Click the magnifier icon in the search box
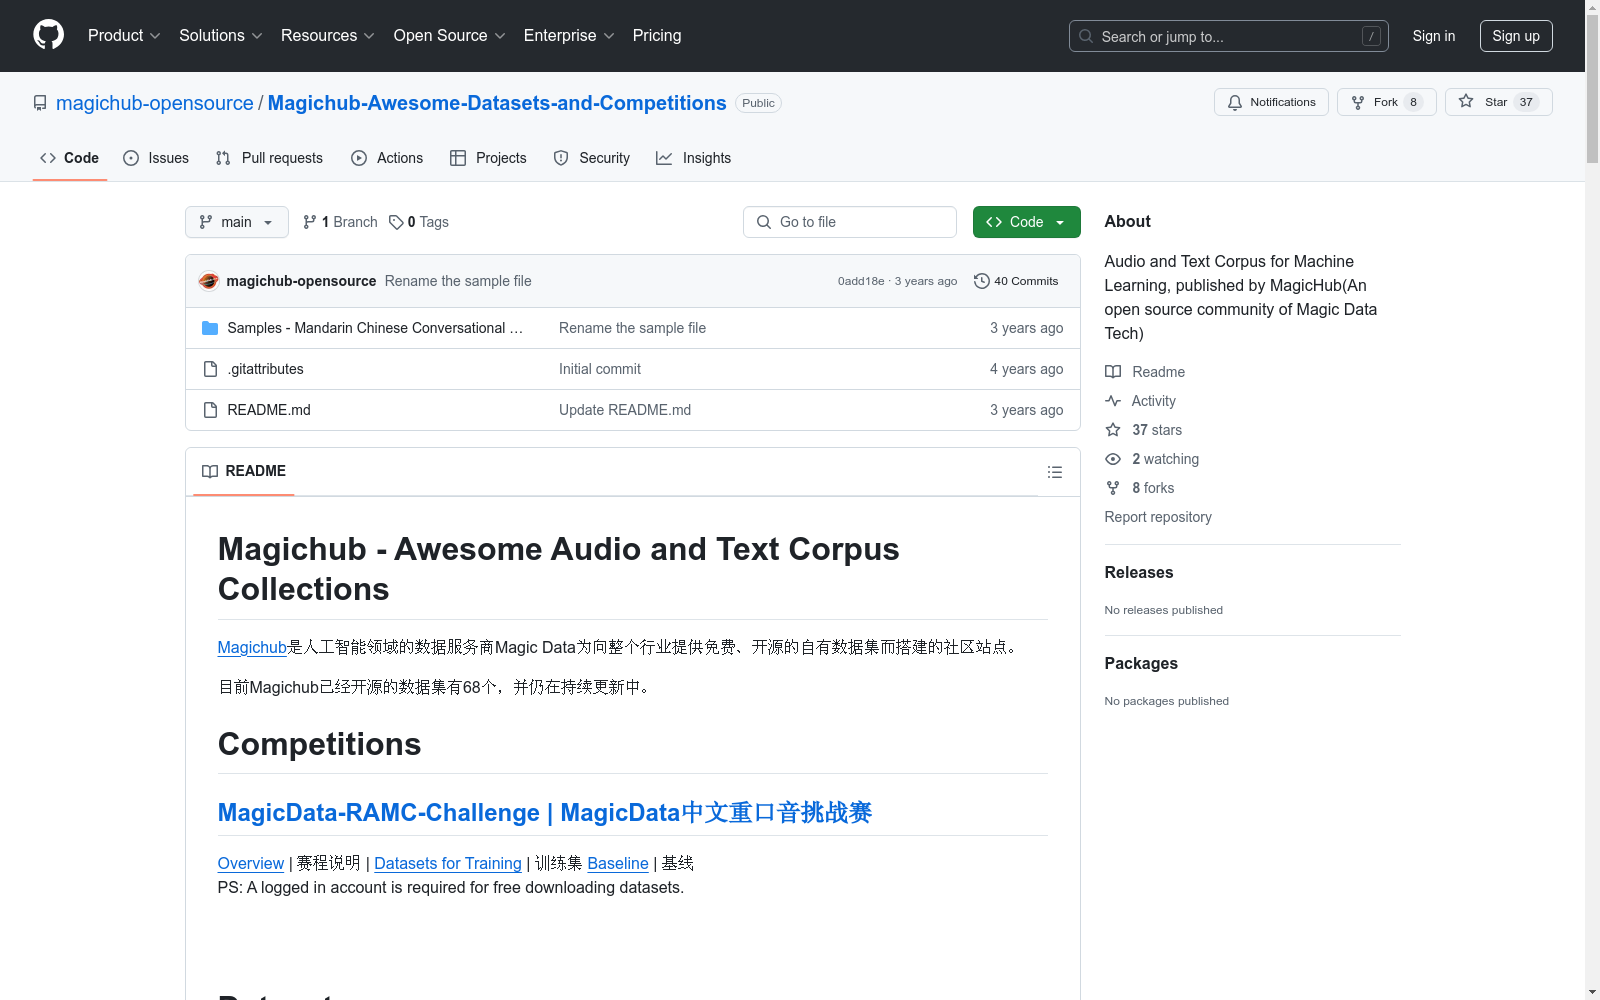Screen dimensions: 1600x1000 coord(1086,36)
